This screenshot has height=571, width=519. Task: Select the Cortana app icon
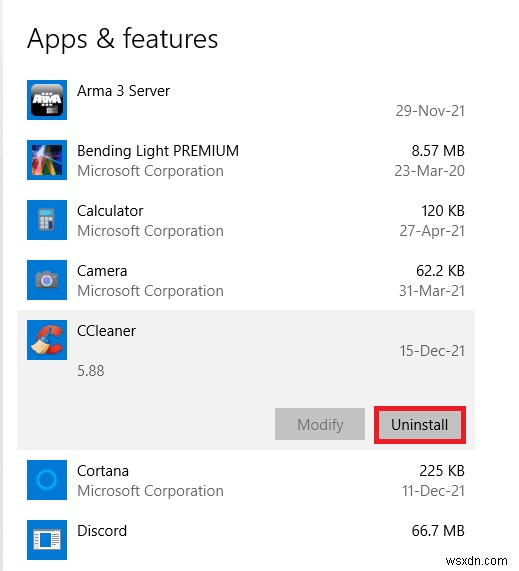click(47, 480)
